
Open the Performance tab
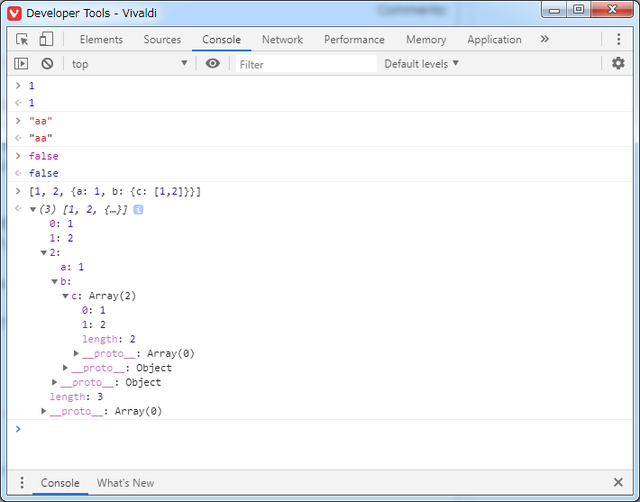(354, 40)
